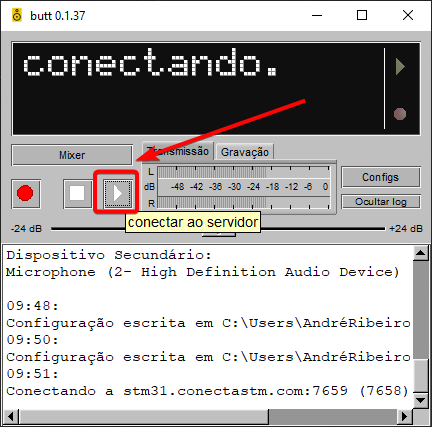Click the butt speaker icon in the title bar

coord(17,15)
